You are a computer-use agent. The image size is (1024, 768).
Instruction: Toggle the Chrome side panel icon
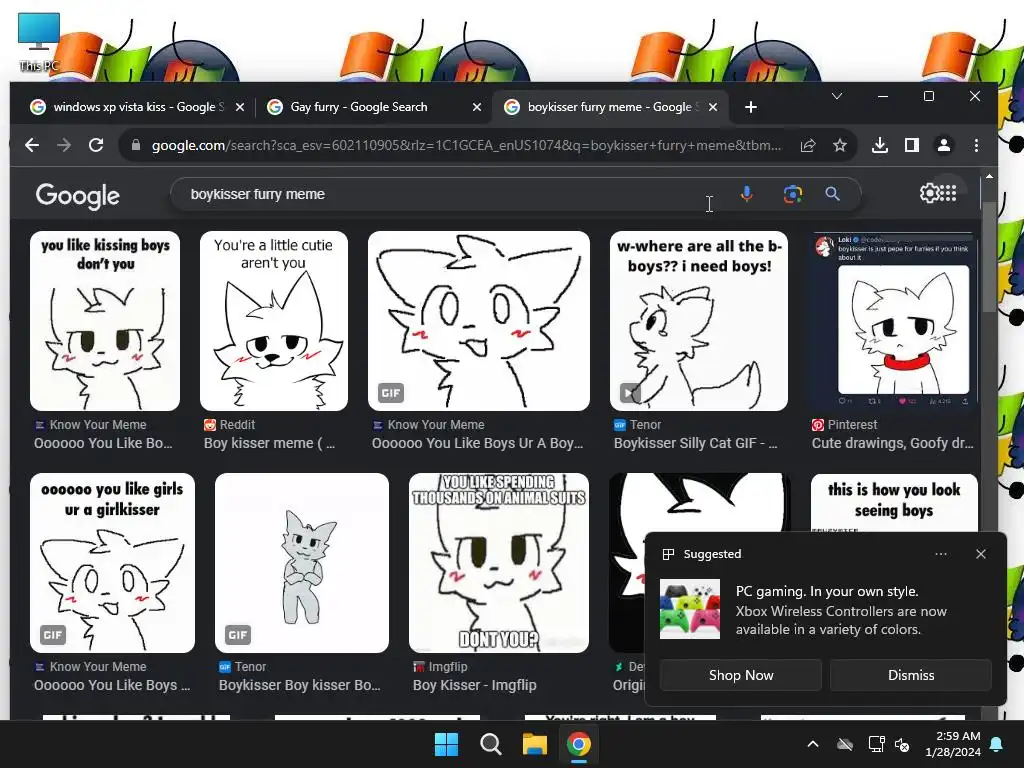click(912, 145)
